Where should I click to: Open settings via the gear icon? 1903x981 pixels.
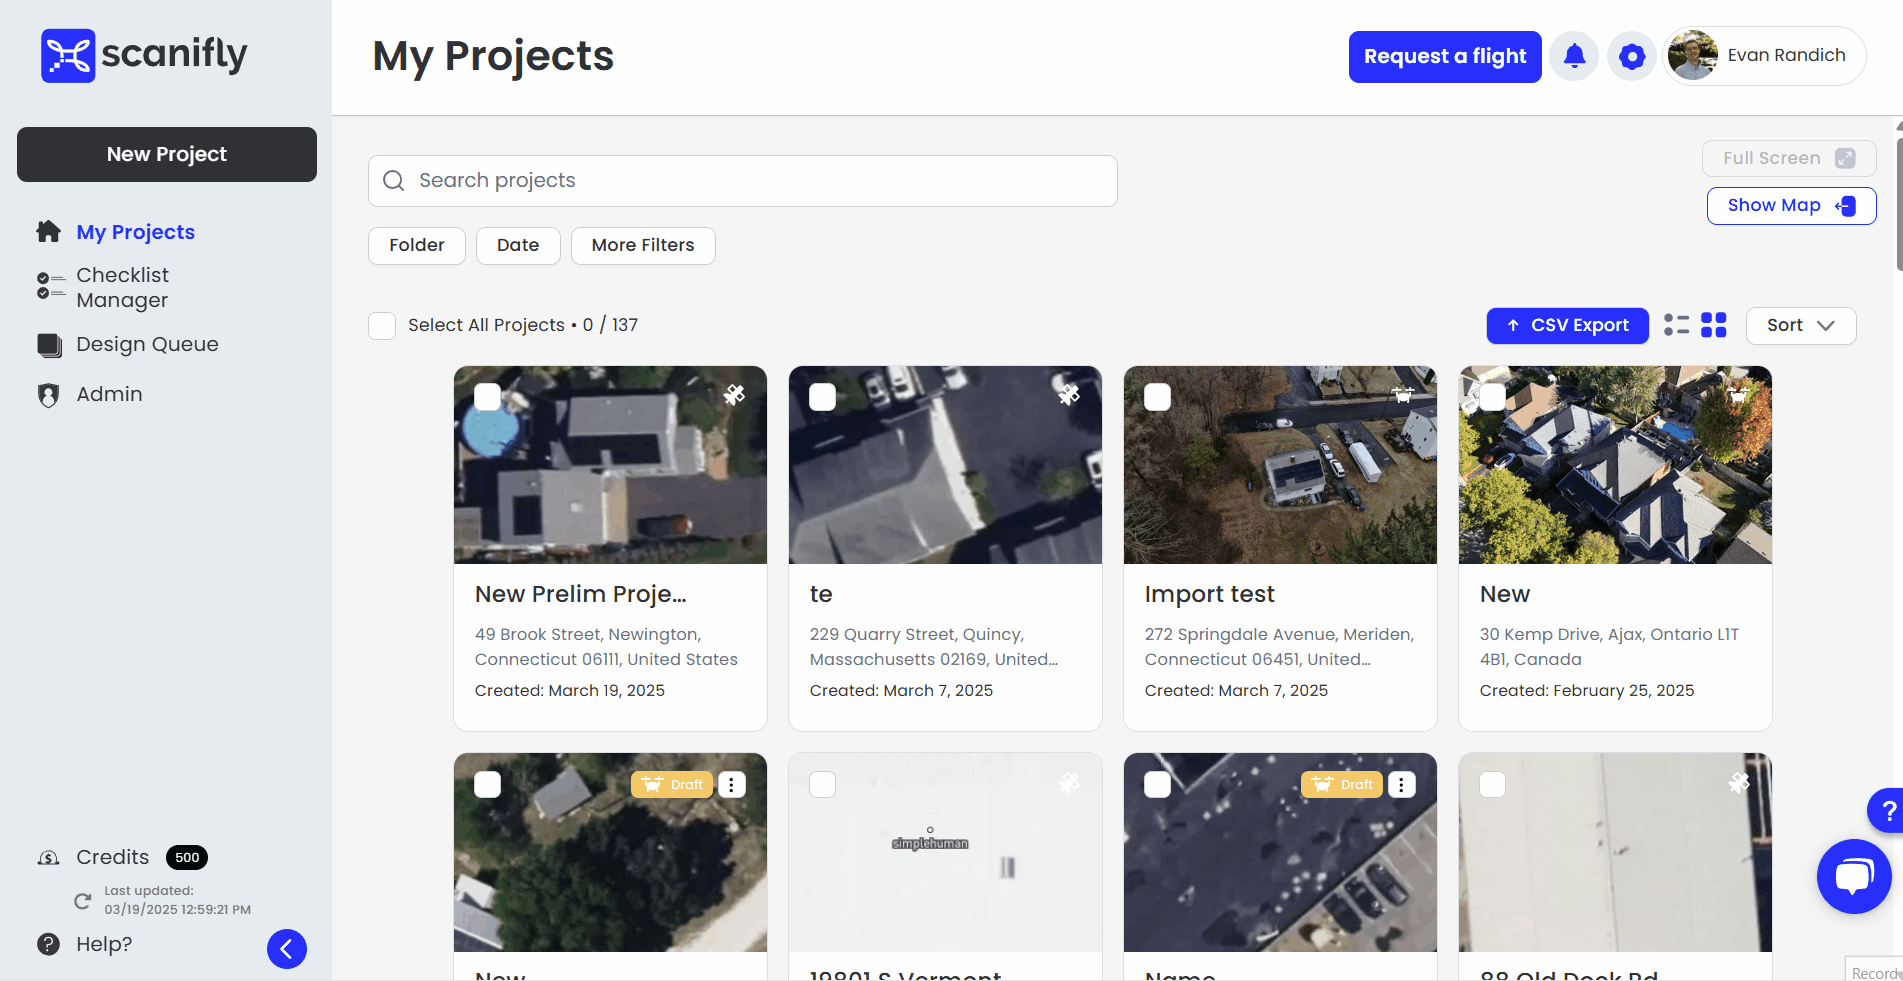(1632, 56)
